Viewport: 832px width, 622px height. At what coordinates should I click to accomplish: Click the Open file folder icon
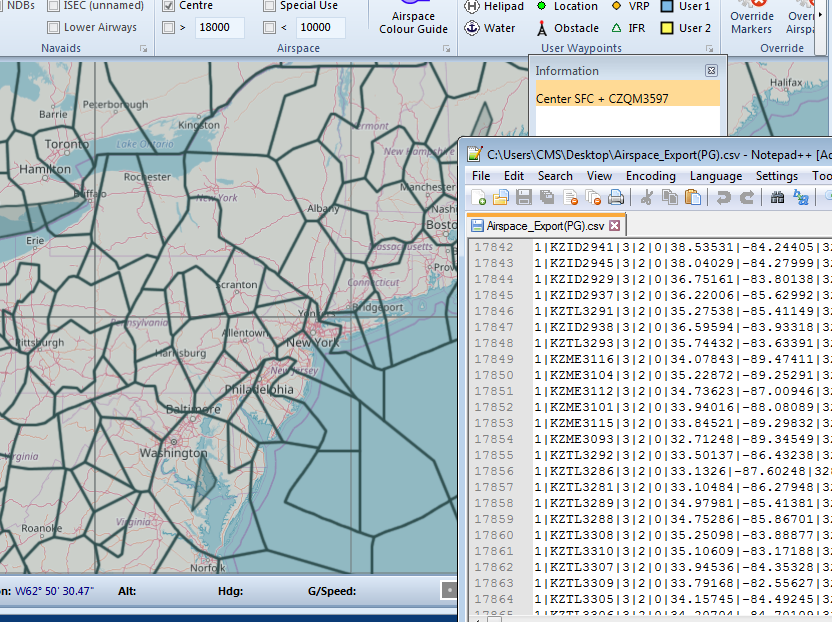click(x=500, y=198)
